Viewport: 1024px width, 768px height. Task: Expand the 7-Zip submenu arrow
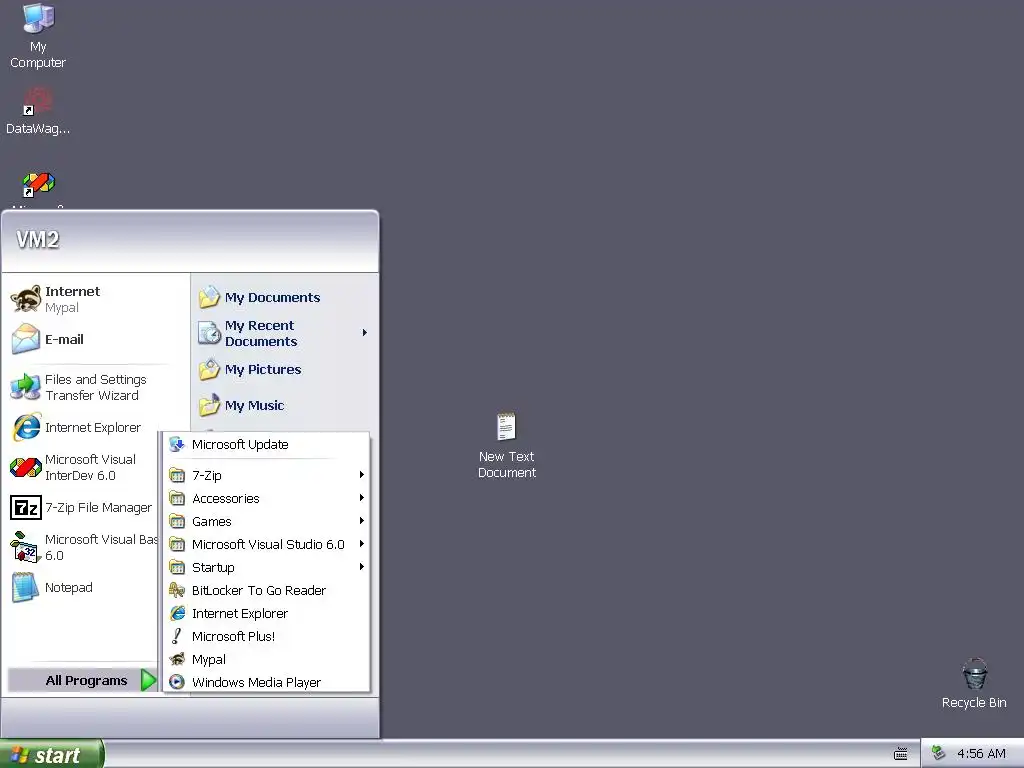(x=362, y=475)
